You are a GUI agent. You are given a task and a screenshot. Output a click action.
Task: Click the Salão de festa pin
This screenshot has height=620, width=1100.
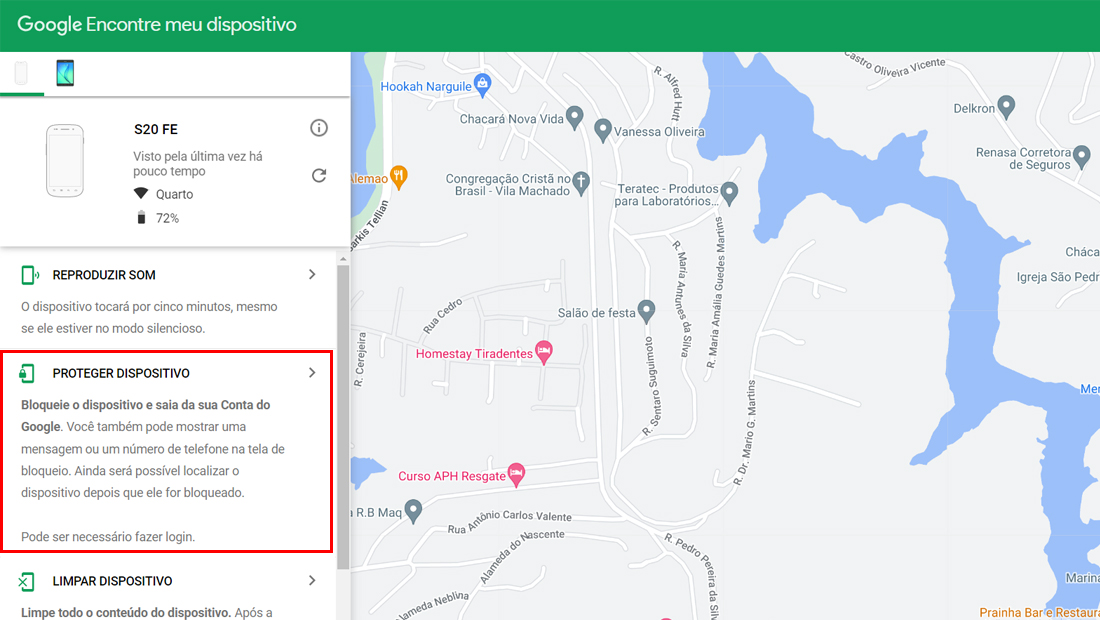point(646,310)
